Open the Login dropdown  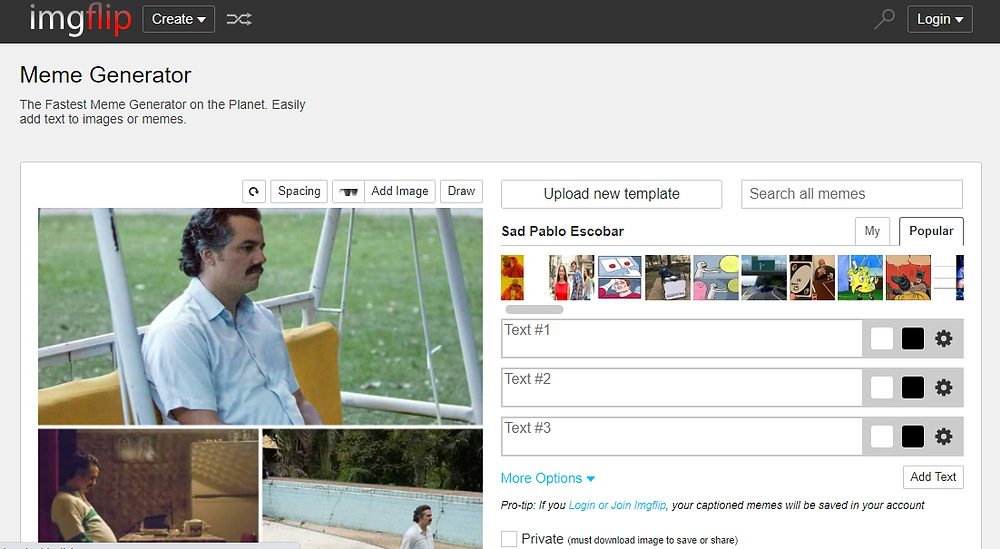coord(939,19)
